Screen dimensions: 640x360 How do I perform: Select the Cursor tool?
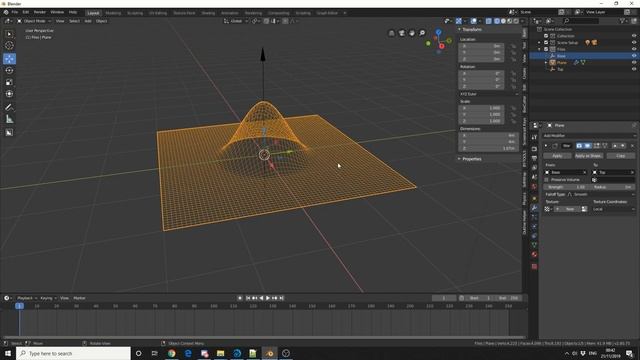click(9, 46)
